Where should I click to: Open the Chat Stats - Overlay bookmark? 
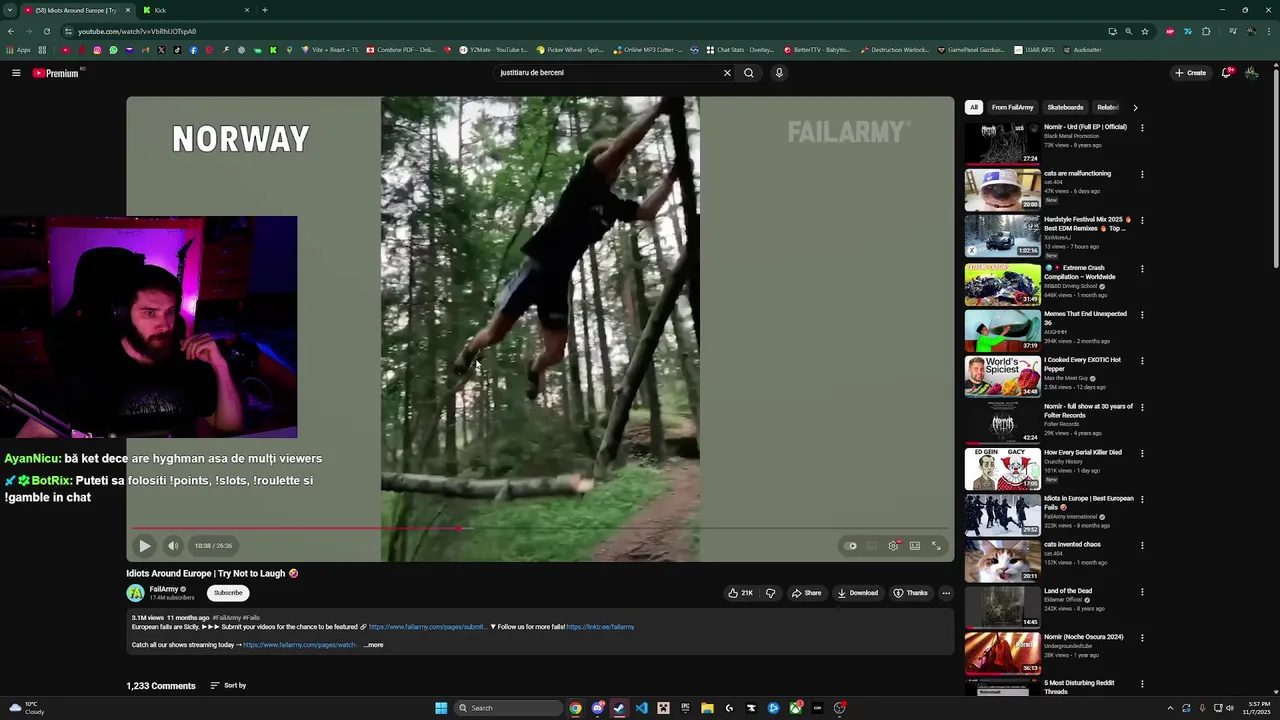740,50
